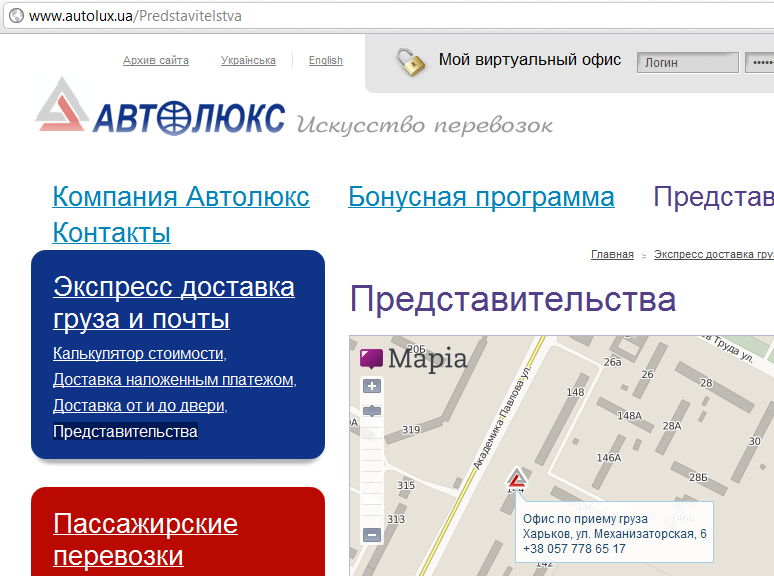
Task: Open Компания Автолюкс menu item
Action: (181, 196)
